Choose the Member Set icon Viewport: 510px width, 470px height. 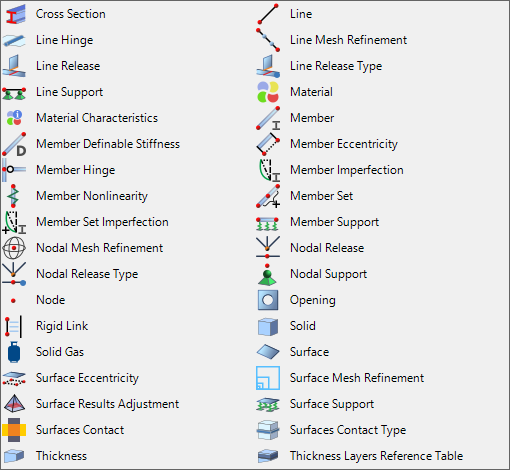pos(268,196)
